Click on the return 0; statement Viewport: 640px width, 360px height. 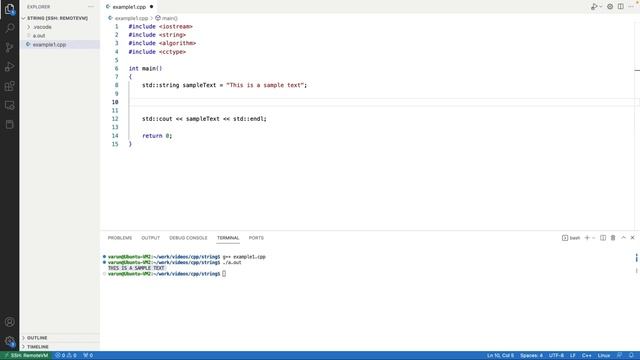pyautogui.click(x=157, y=136)
